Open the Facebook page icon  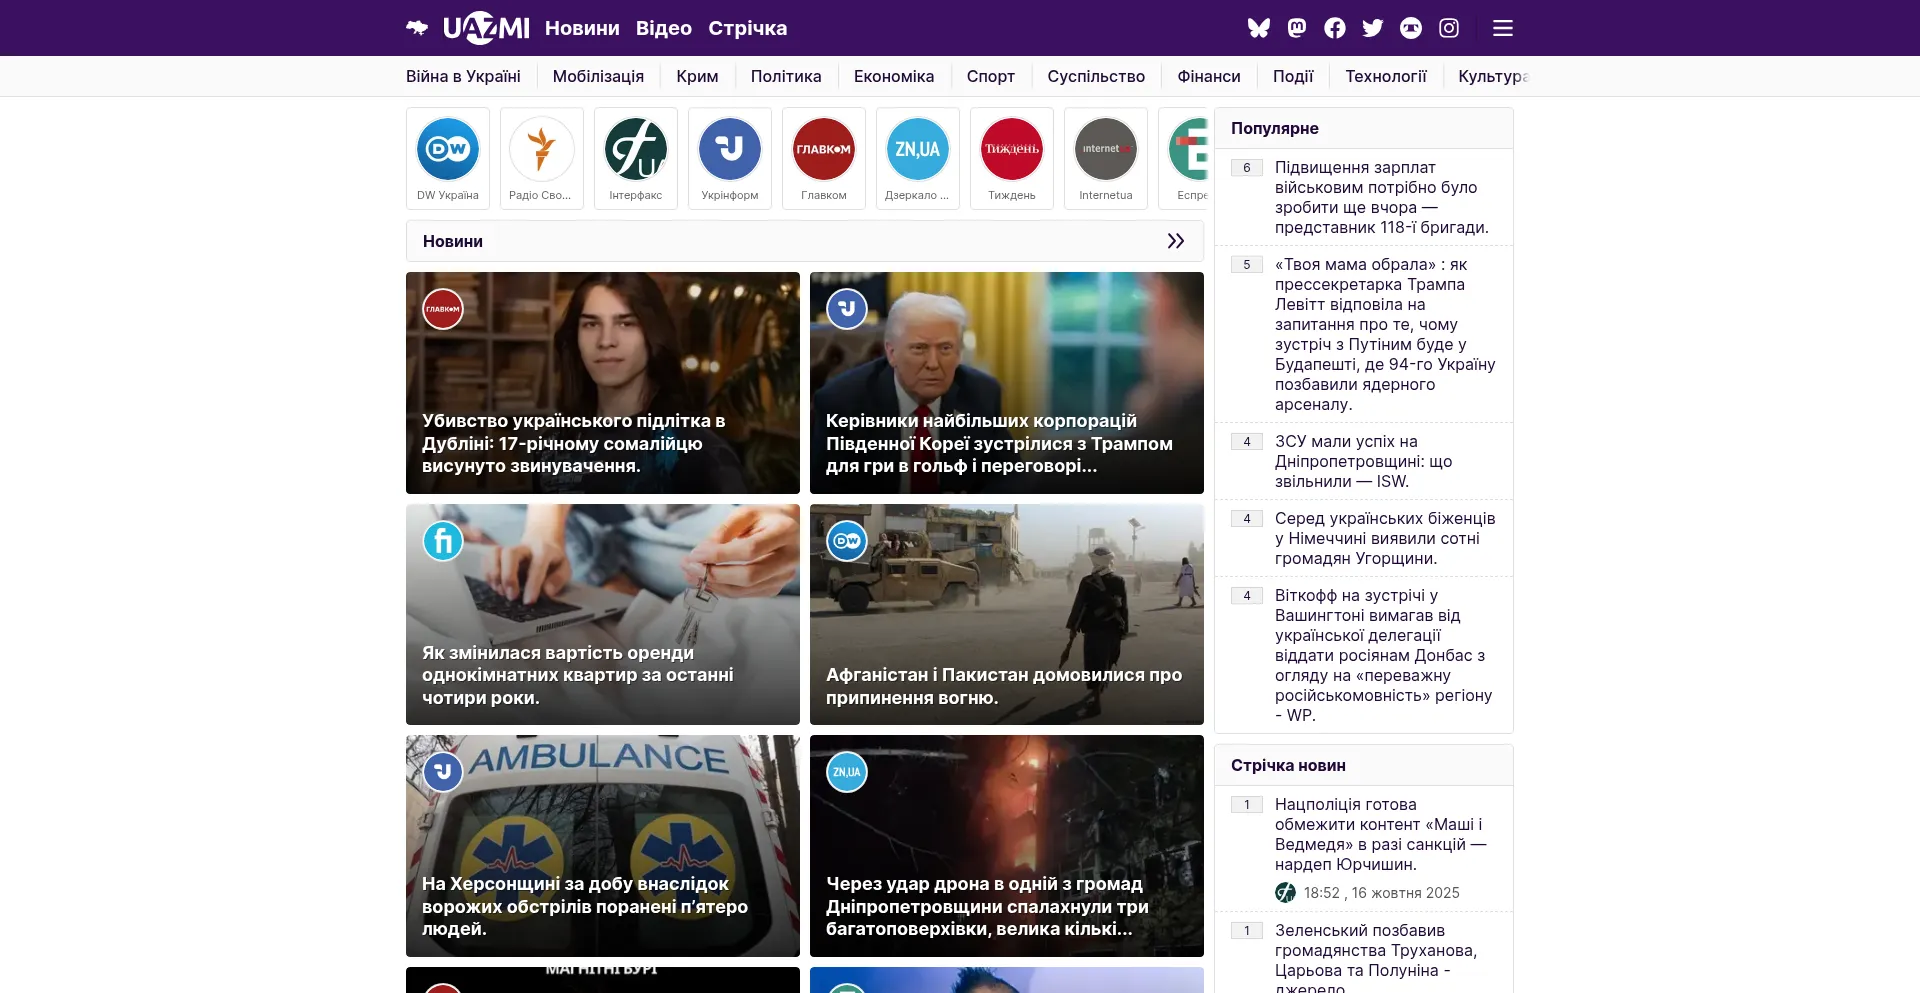pos(1335,28)
